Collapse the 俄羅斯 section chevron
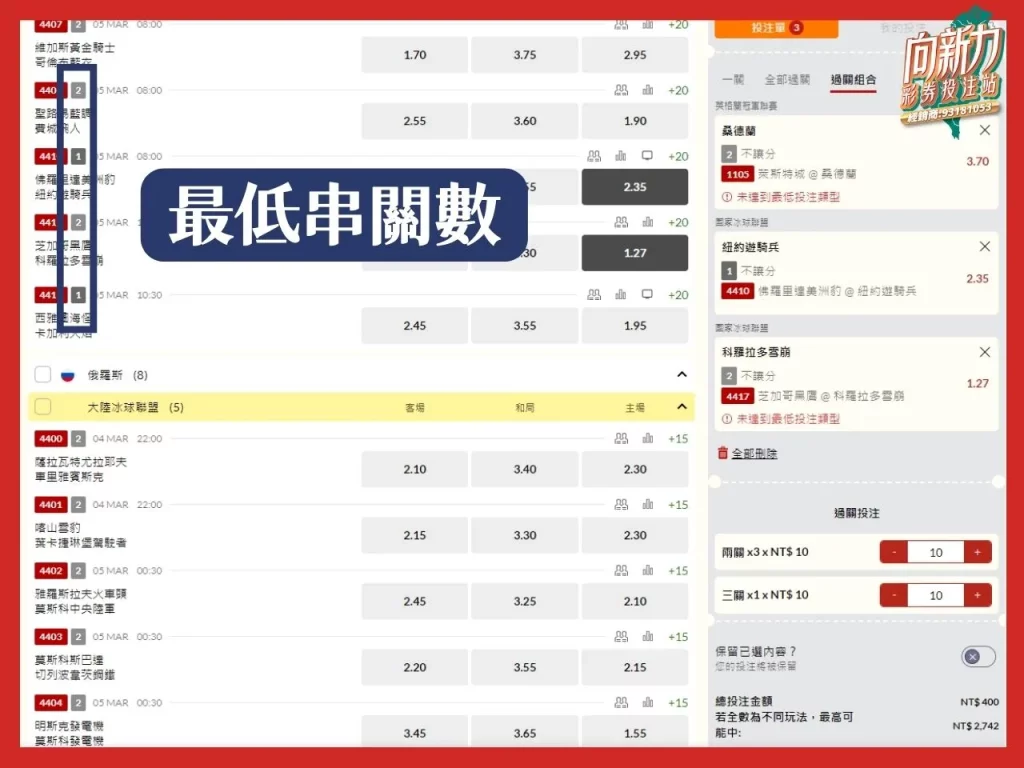Viewport: 1024px width, 768px height. click(682, 375)
